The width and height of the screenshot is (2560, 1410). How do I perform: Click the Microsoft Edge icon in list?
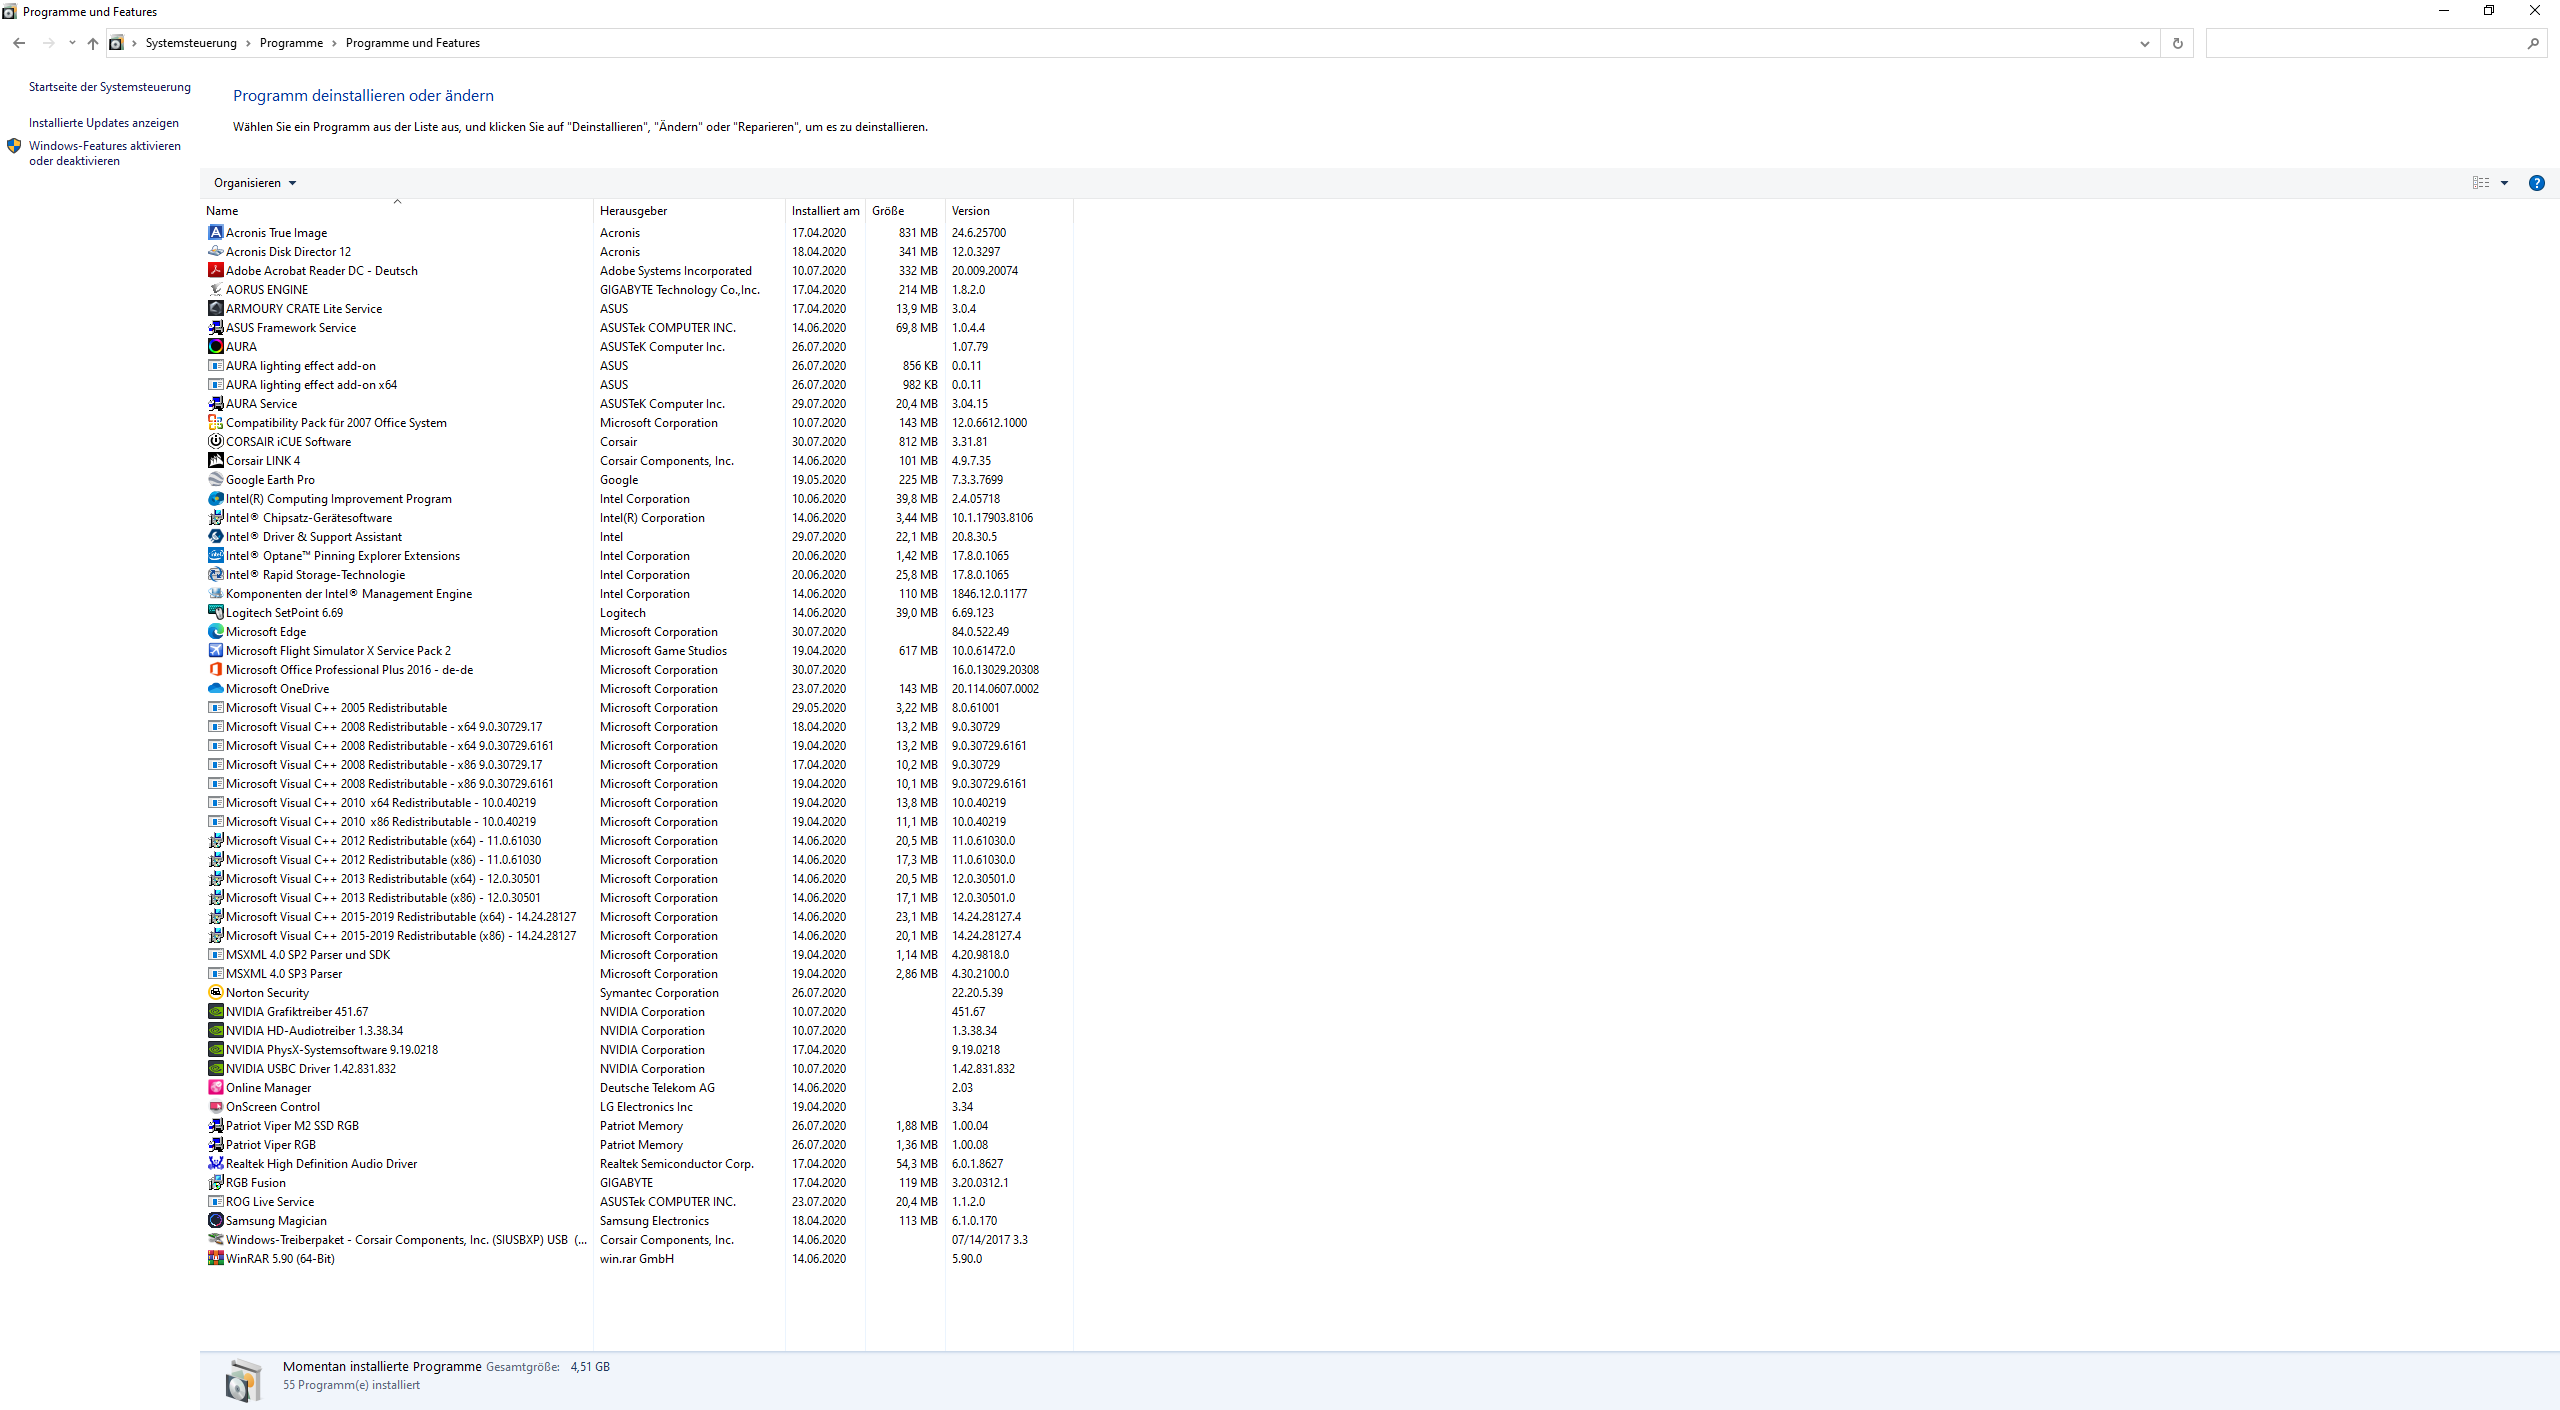click(x=215, y=631)
